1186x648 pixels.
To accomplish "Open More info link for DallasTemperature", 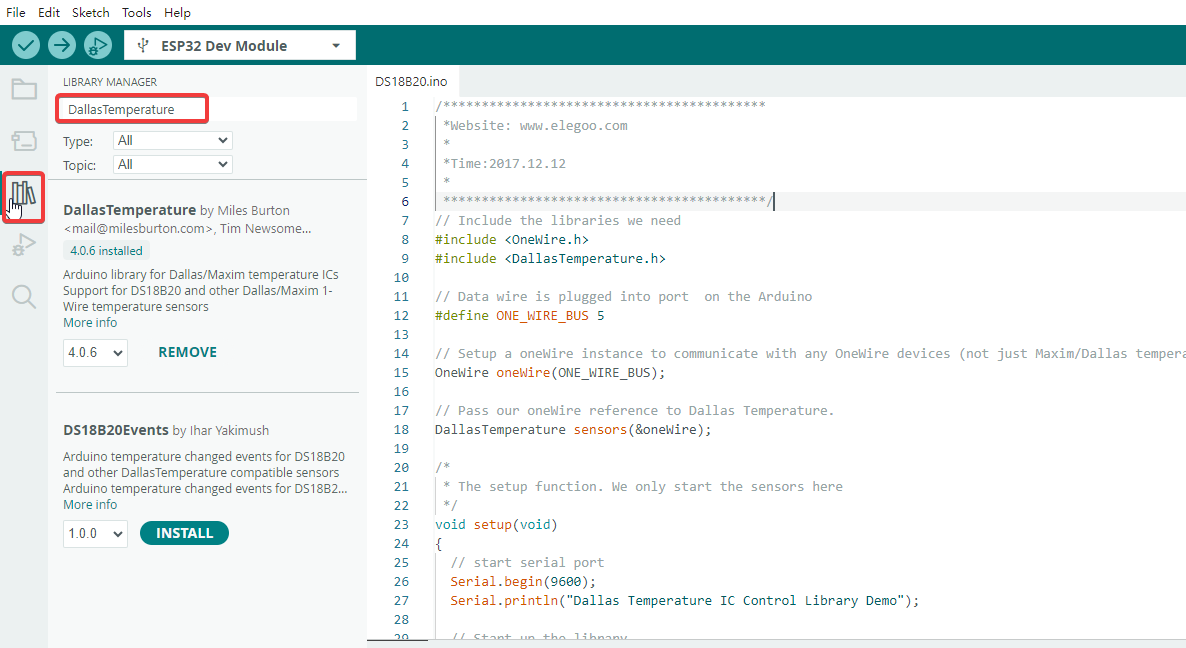I will coord(90,323).
